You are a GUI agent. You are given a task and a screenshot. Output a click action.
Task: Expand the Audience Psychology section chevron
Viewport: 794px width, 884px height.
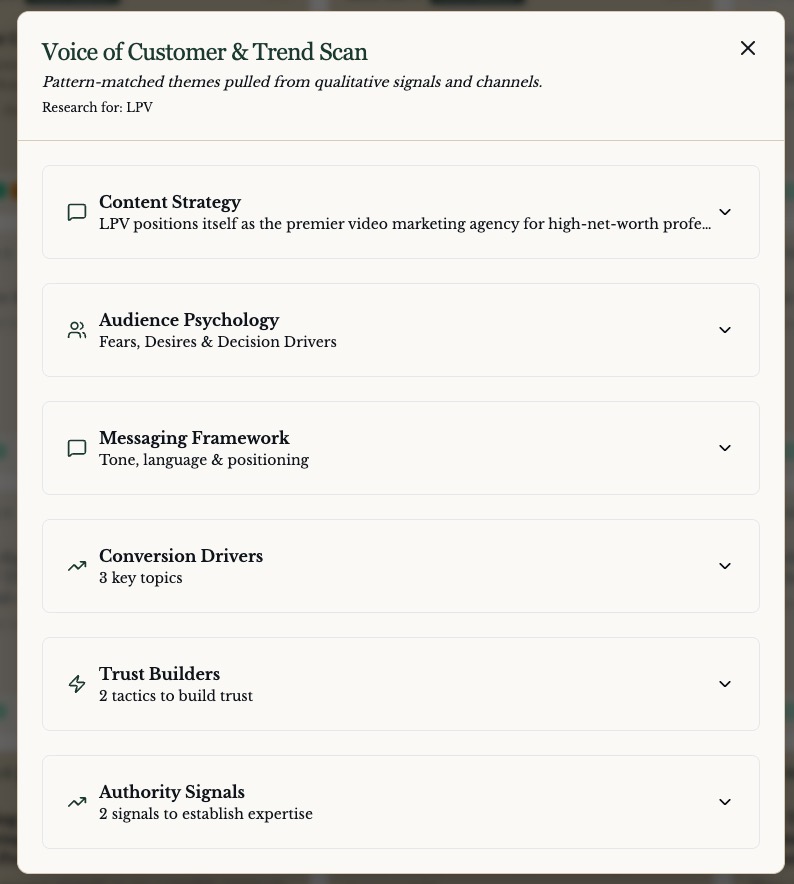[x=725, y=330]
